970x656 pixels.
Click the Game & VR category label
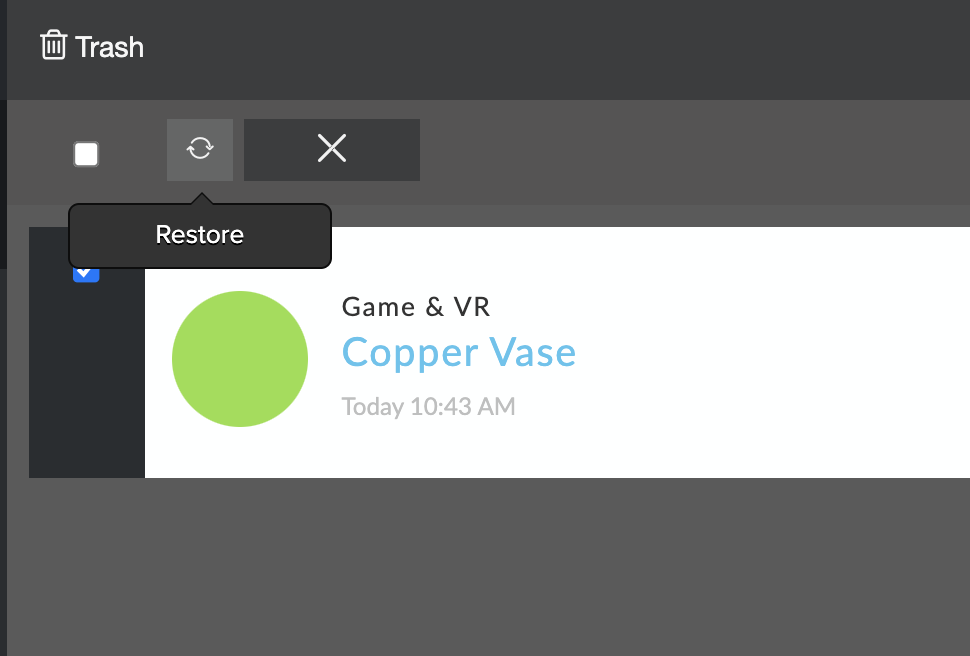pyautogui.click(x=416, y=307)
